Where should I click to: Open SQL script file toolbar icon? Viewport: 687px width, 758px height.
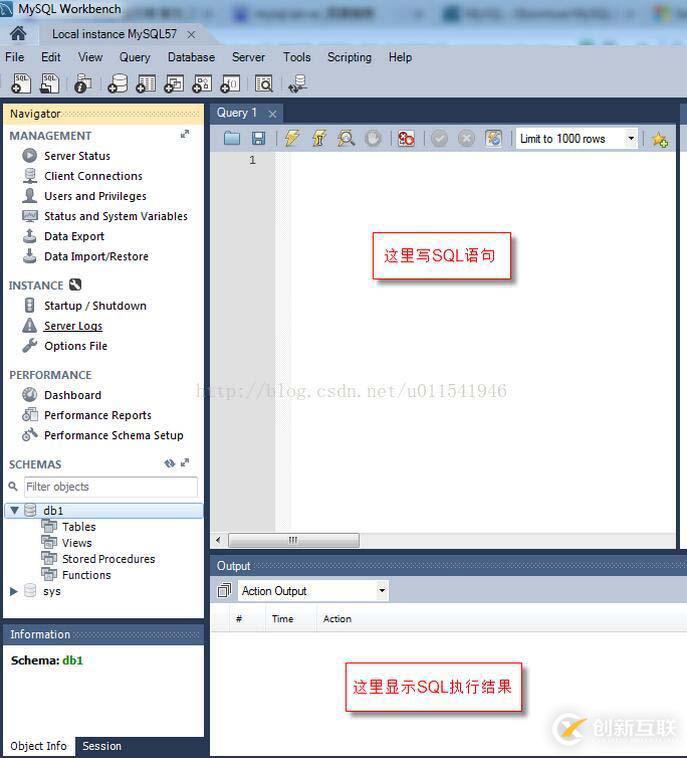coord(49,84)
